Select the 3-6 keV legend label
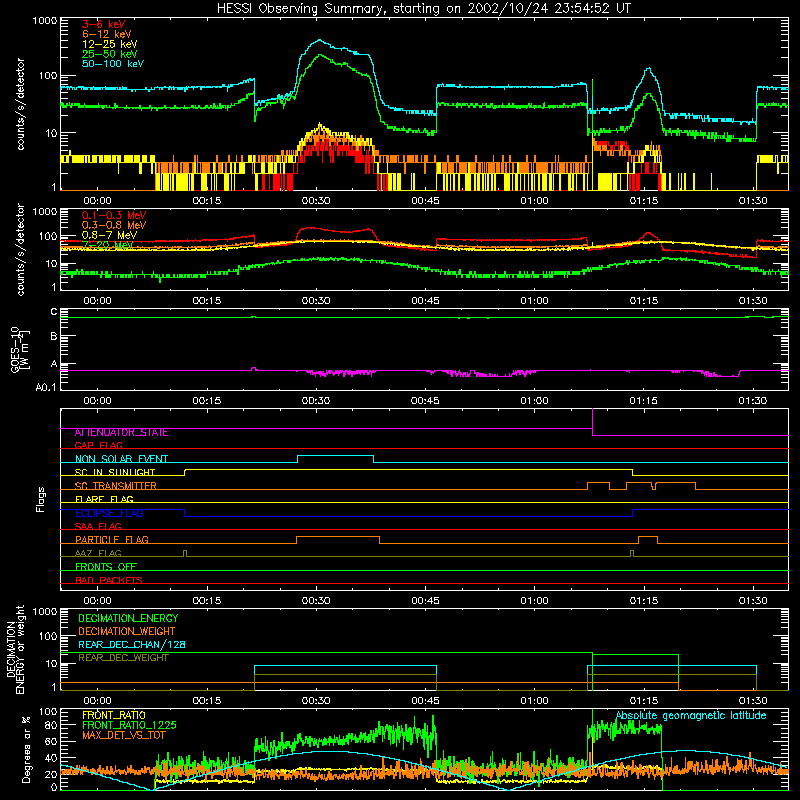The width and height of the screenshot is (800, 800). click(104, 24)
